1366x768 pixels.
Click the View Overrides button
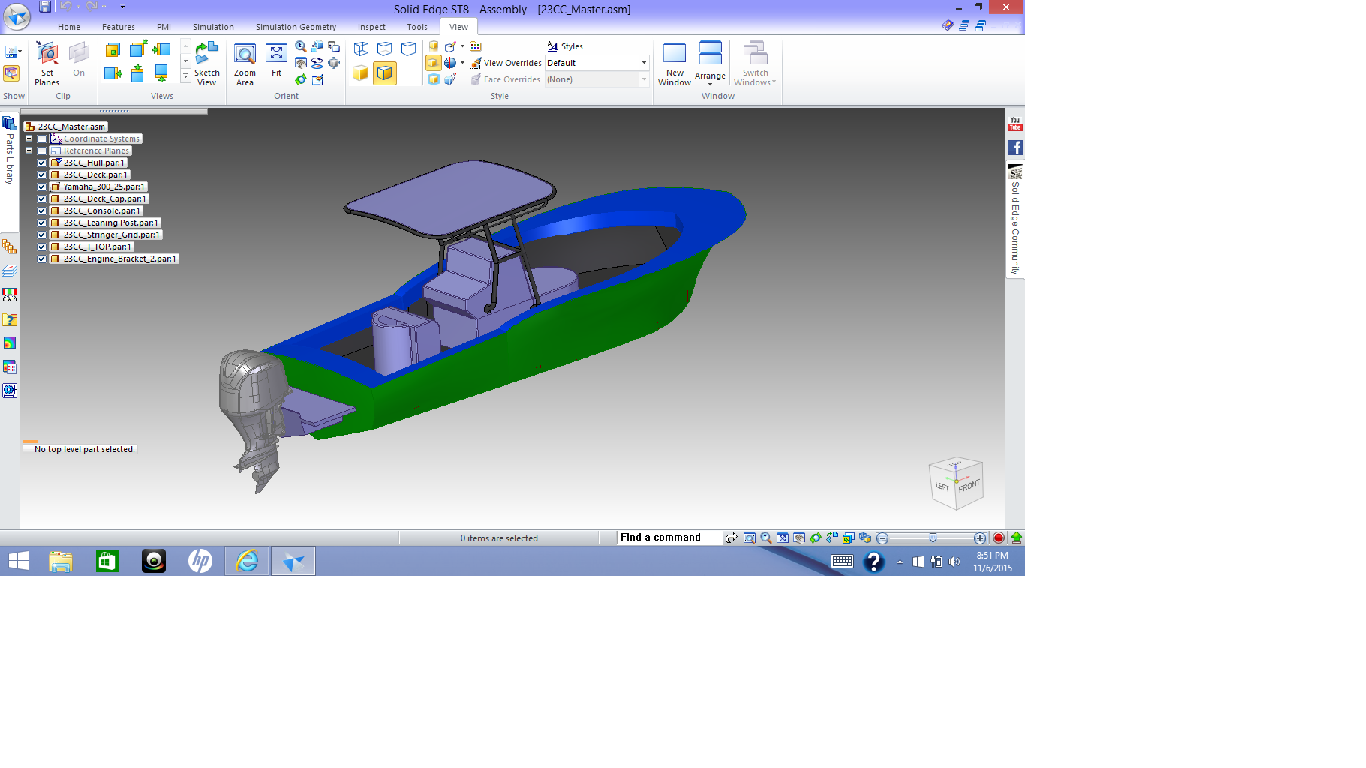[x=506, y=63]
